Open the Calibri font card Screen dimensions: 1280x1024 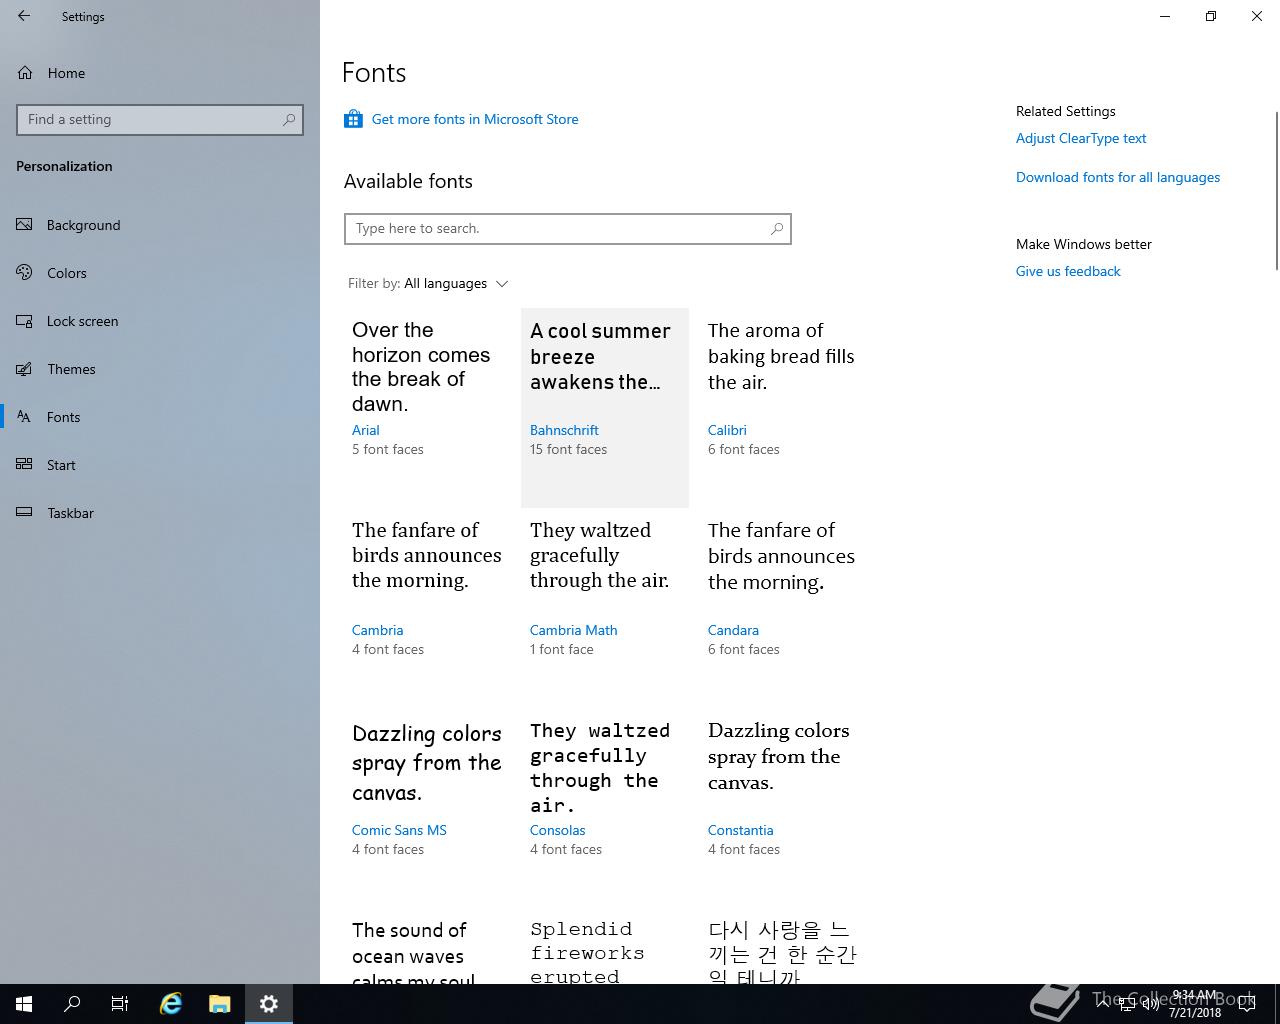(x=783, y=408)
